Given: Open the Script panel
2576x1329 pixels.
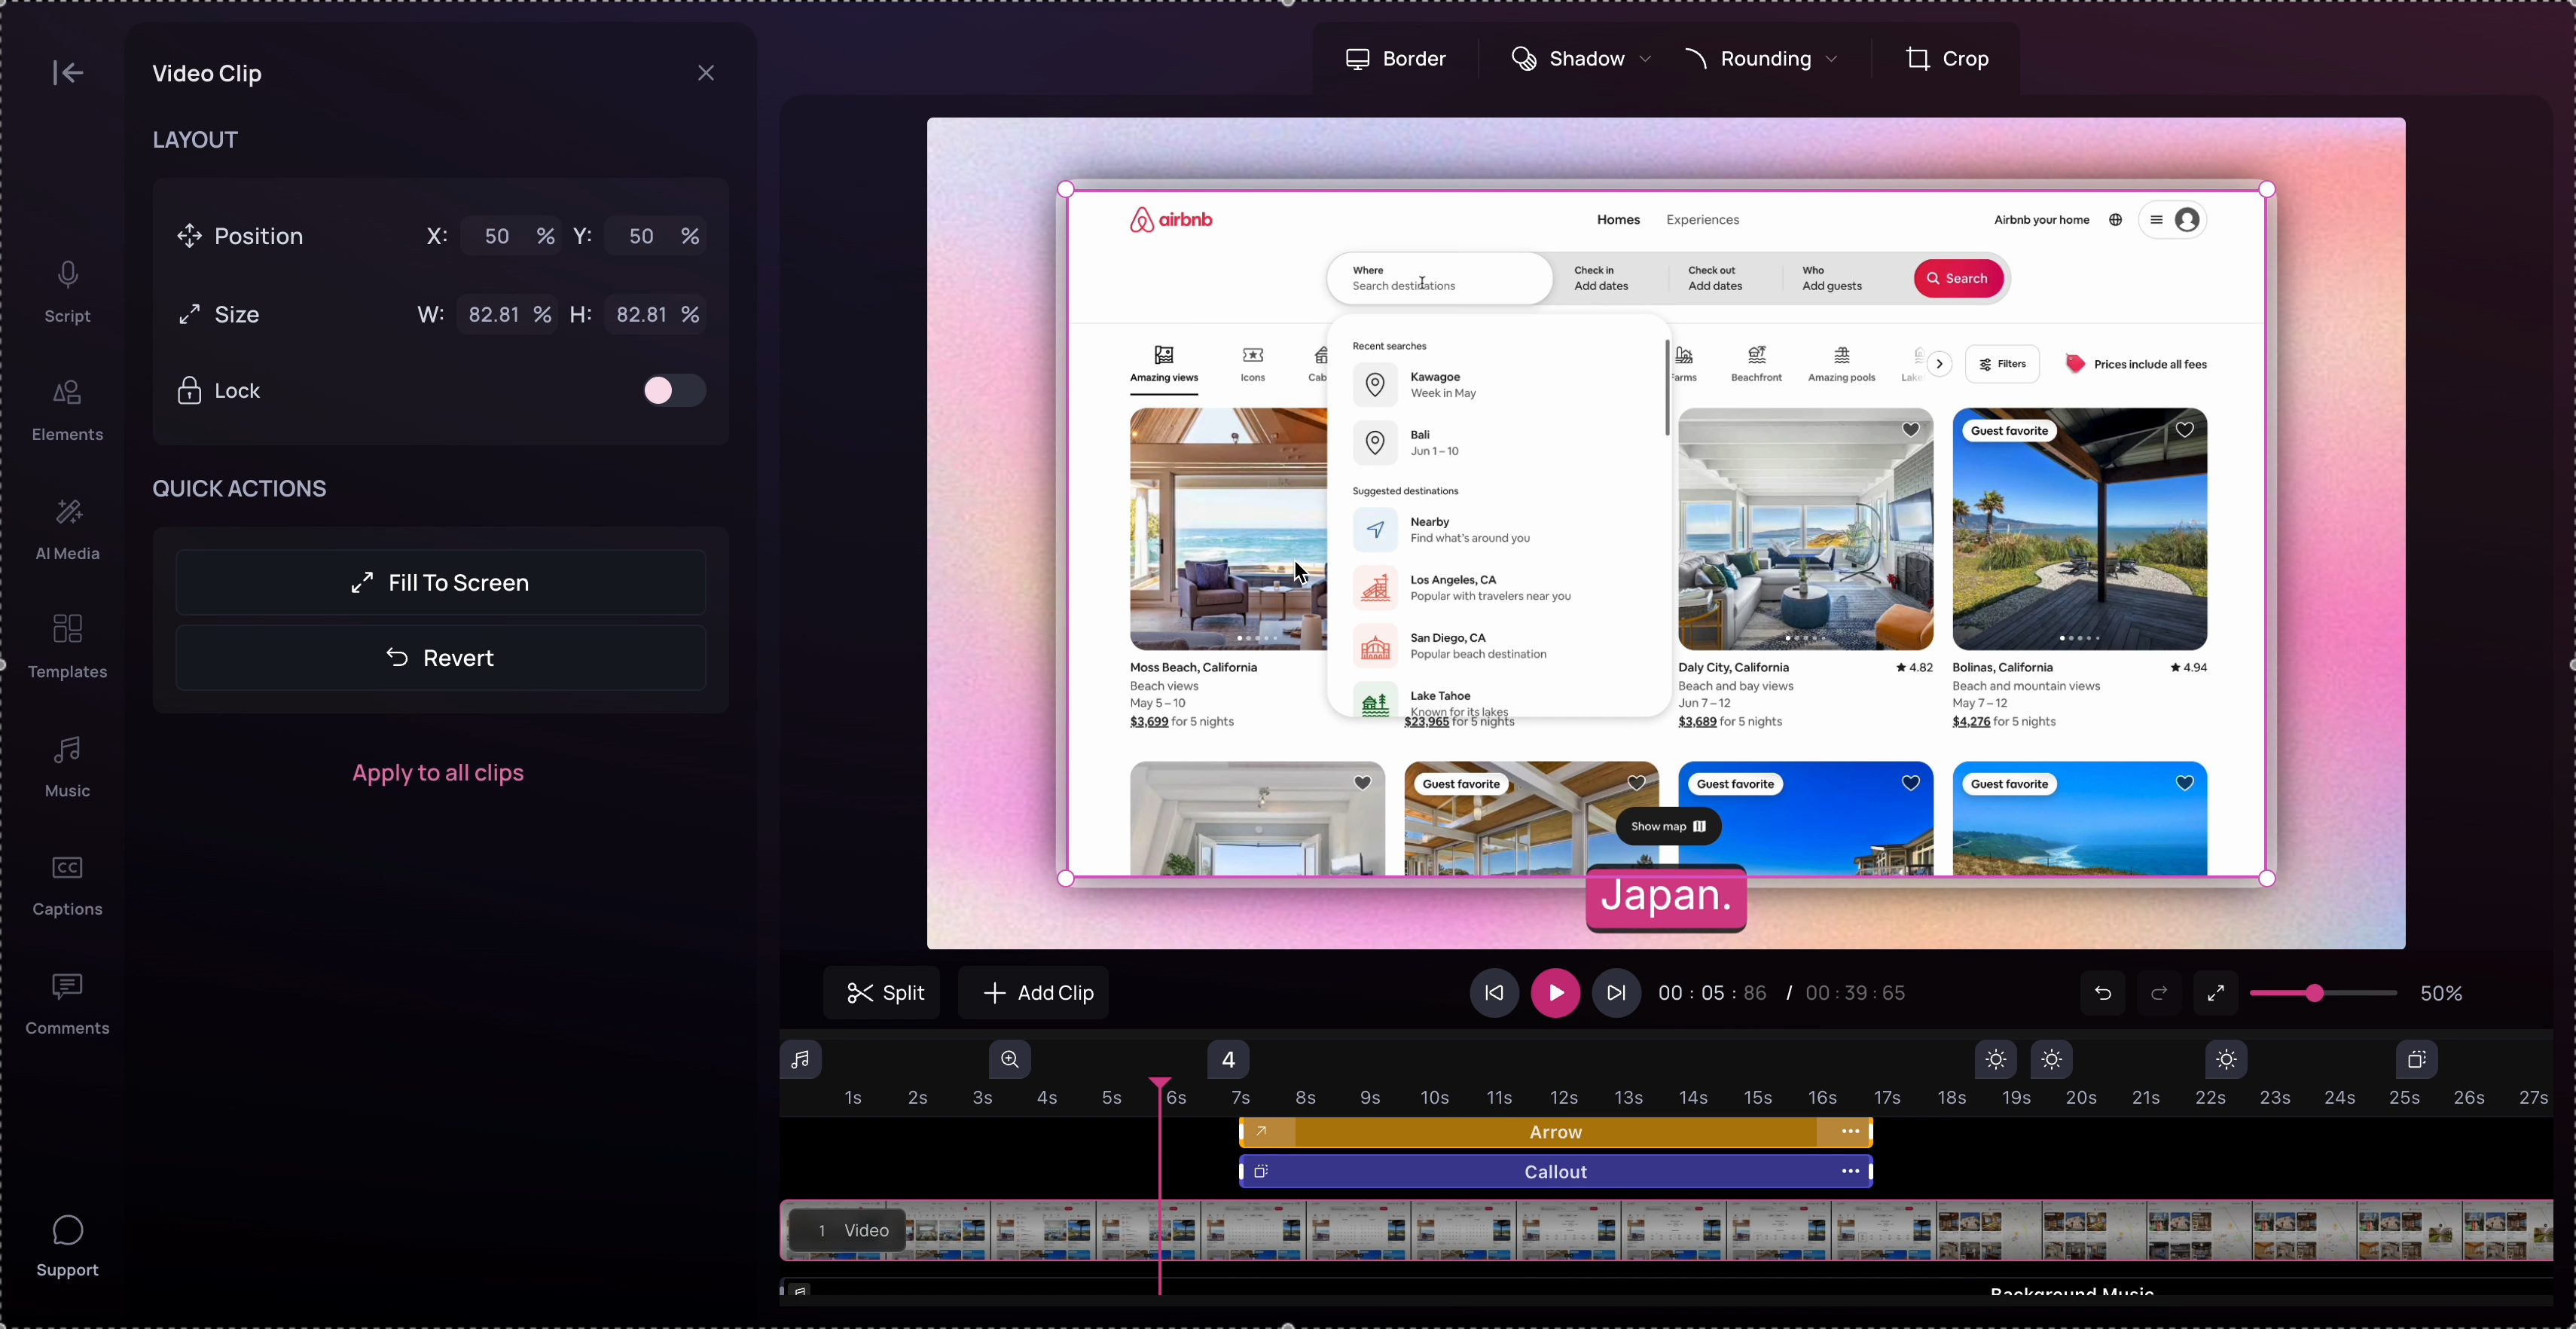Looking at the screenshot, I should pos(67,291).
